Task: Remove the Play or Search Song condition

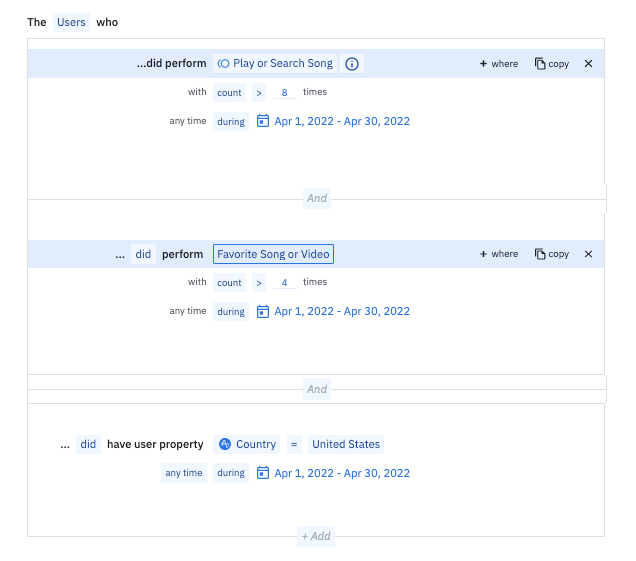Action: 588,64
